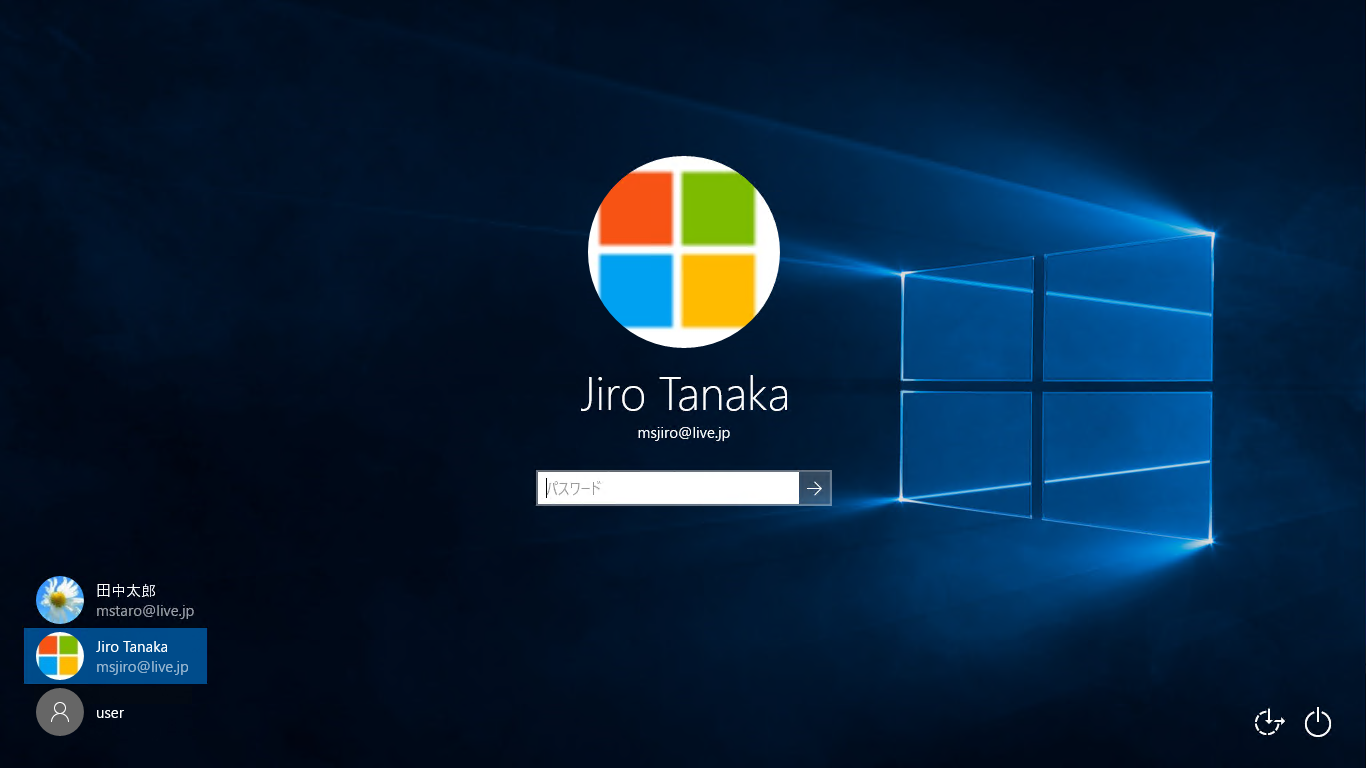Click the user label next to the grey avatar

pyautogui.click(x=108, y=712)
